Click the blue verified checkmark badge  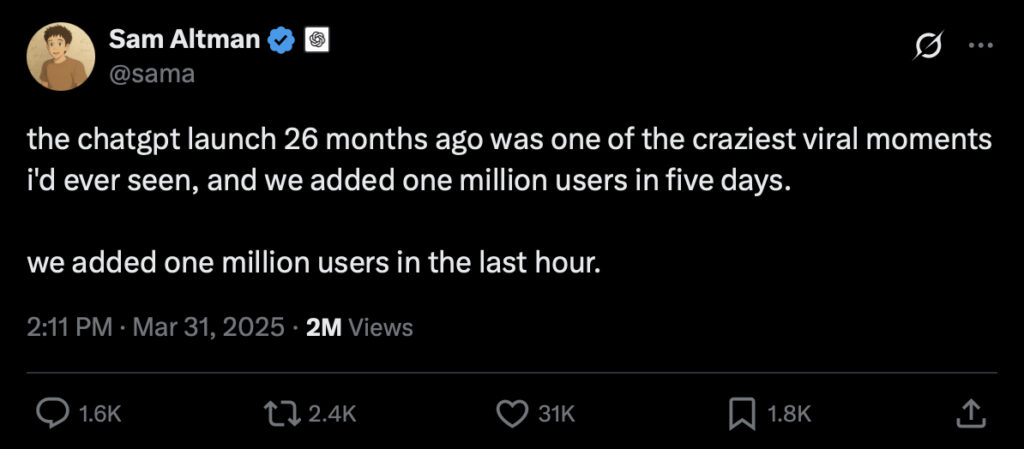[283, 41]
